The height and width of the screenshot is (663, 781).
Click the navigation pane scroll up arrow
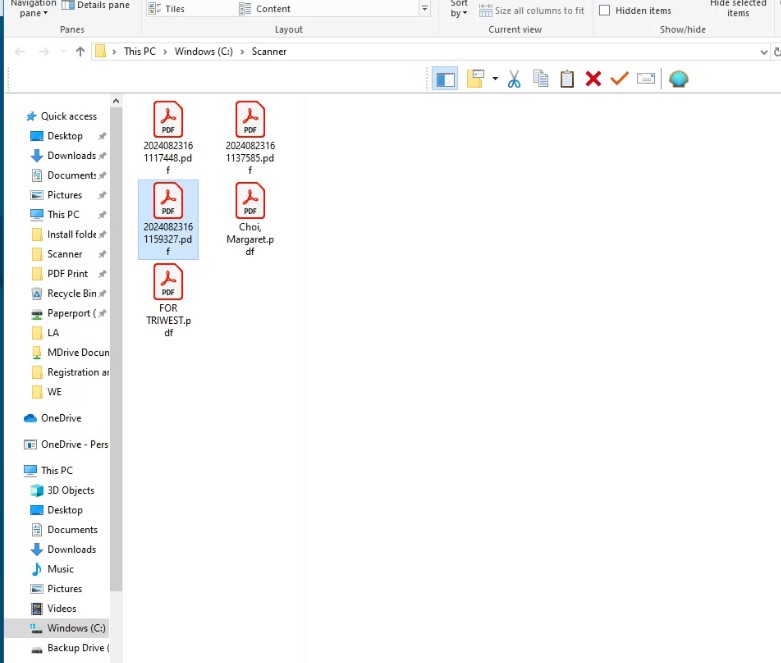(x=116, y=101)
